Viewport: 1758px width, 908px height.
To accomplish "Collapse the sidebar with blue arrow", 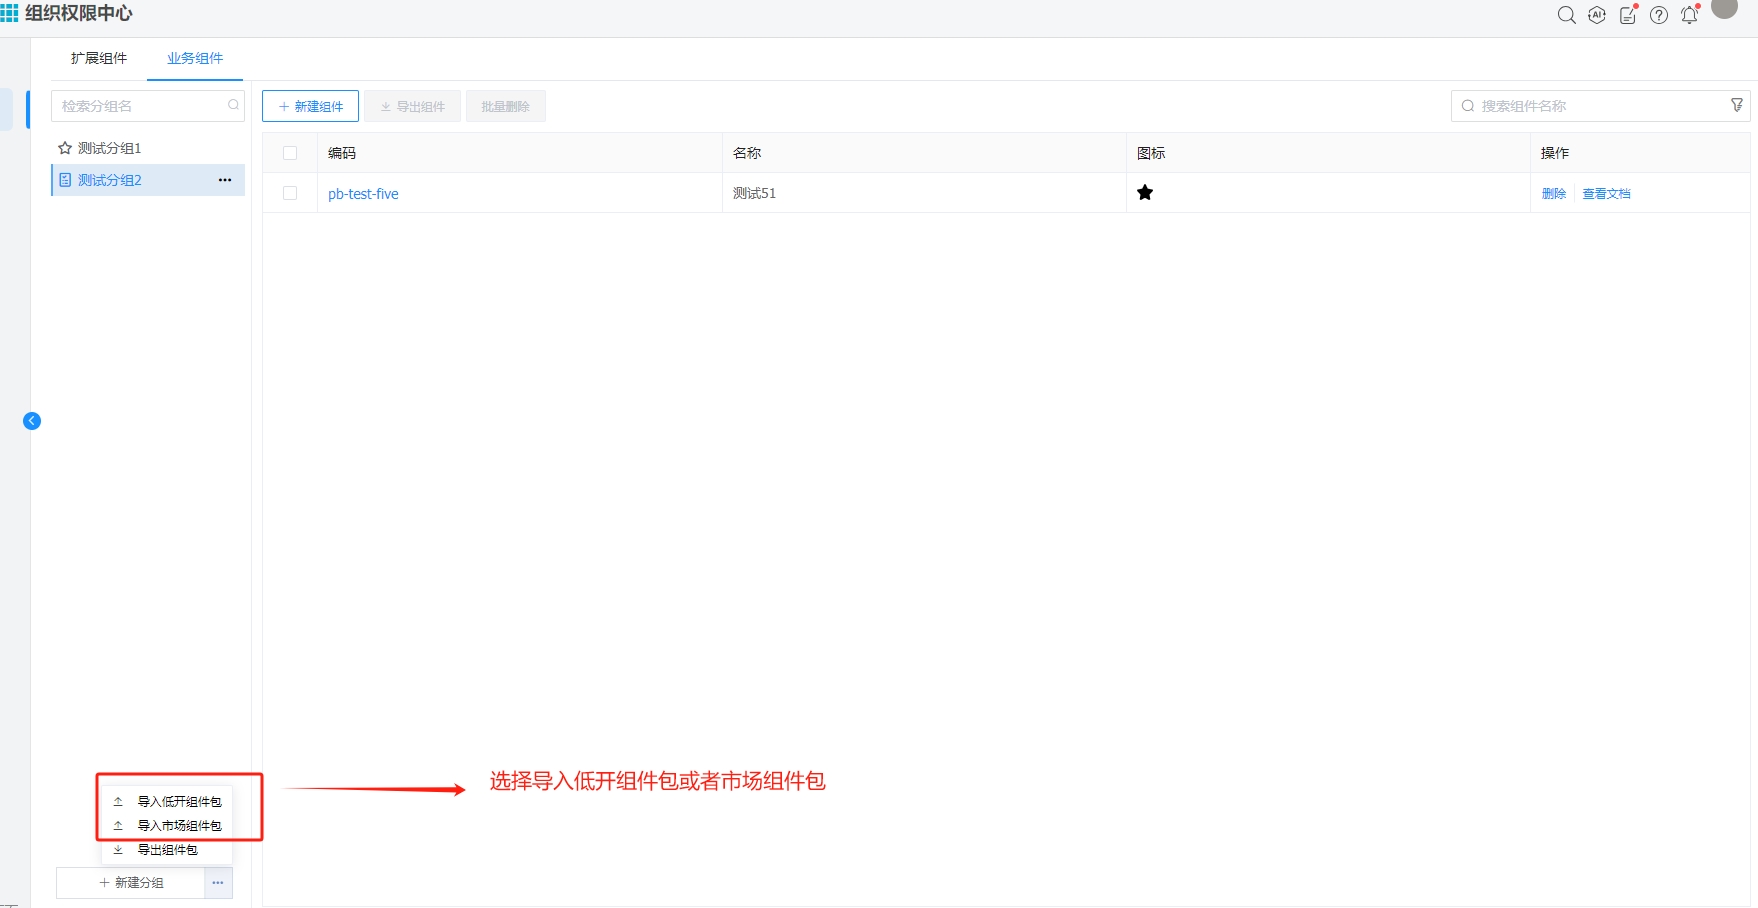I will coord(32,421).
